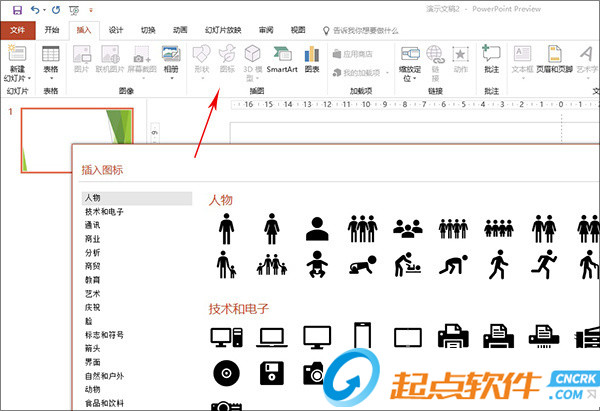Choose the diaper changing icon
This screenshot has height=411, width=600.
(x=408, y=264)
